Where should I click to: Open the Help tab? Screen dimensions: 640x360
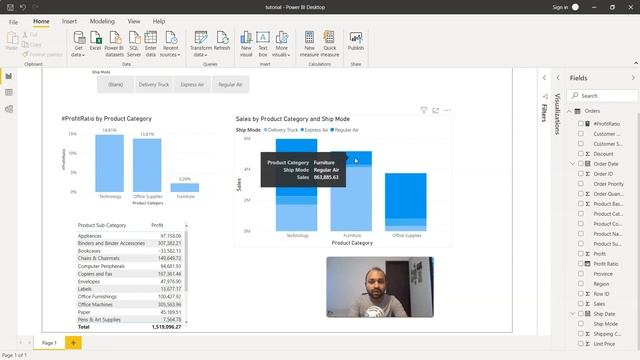(159, 22)
